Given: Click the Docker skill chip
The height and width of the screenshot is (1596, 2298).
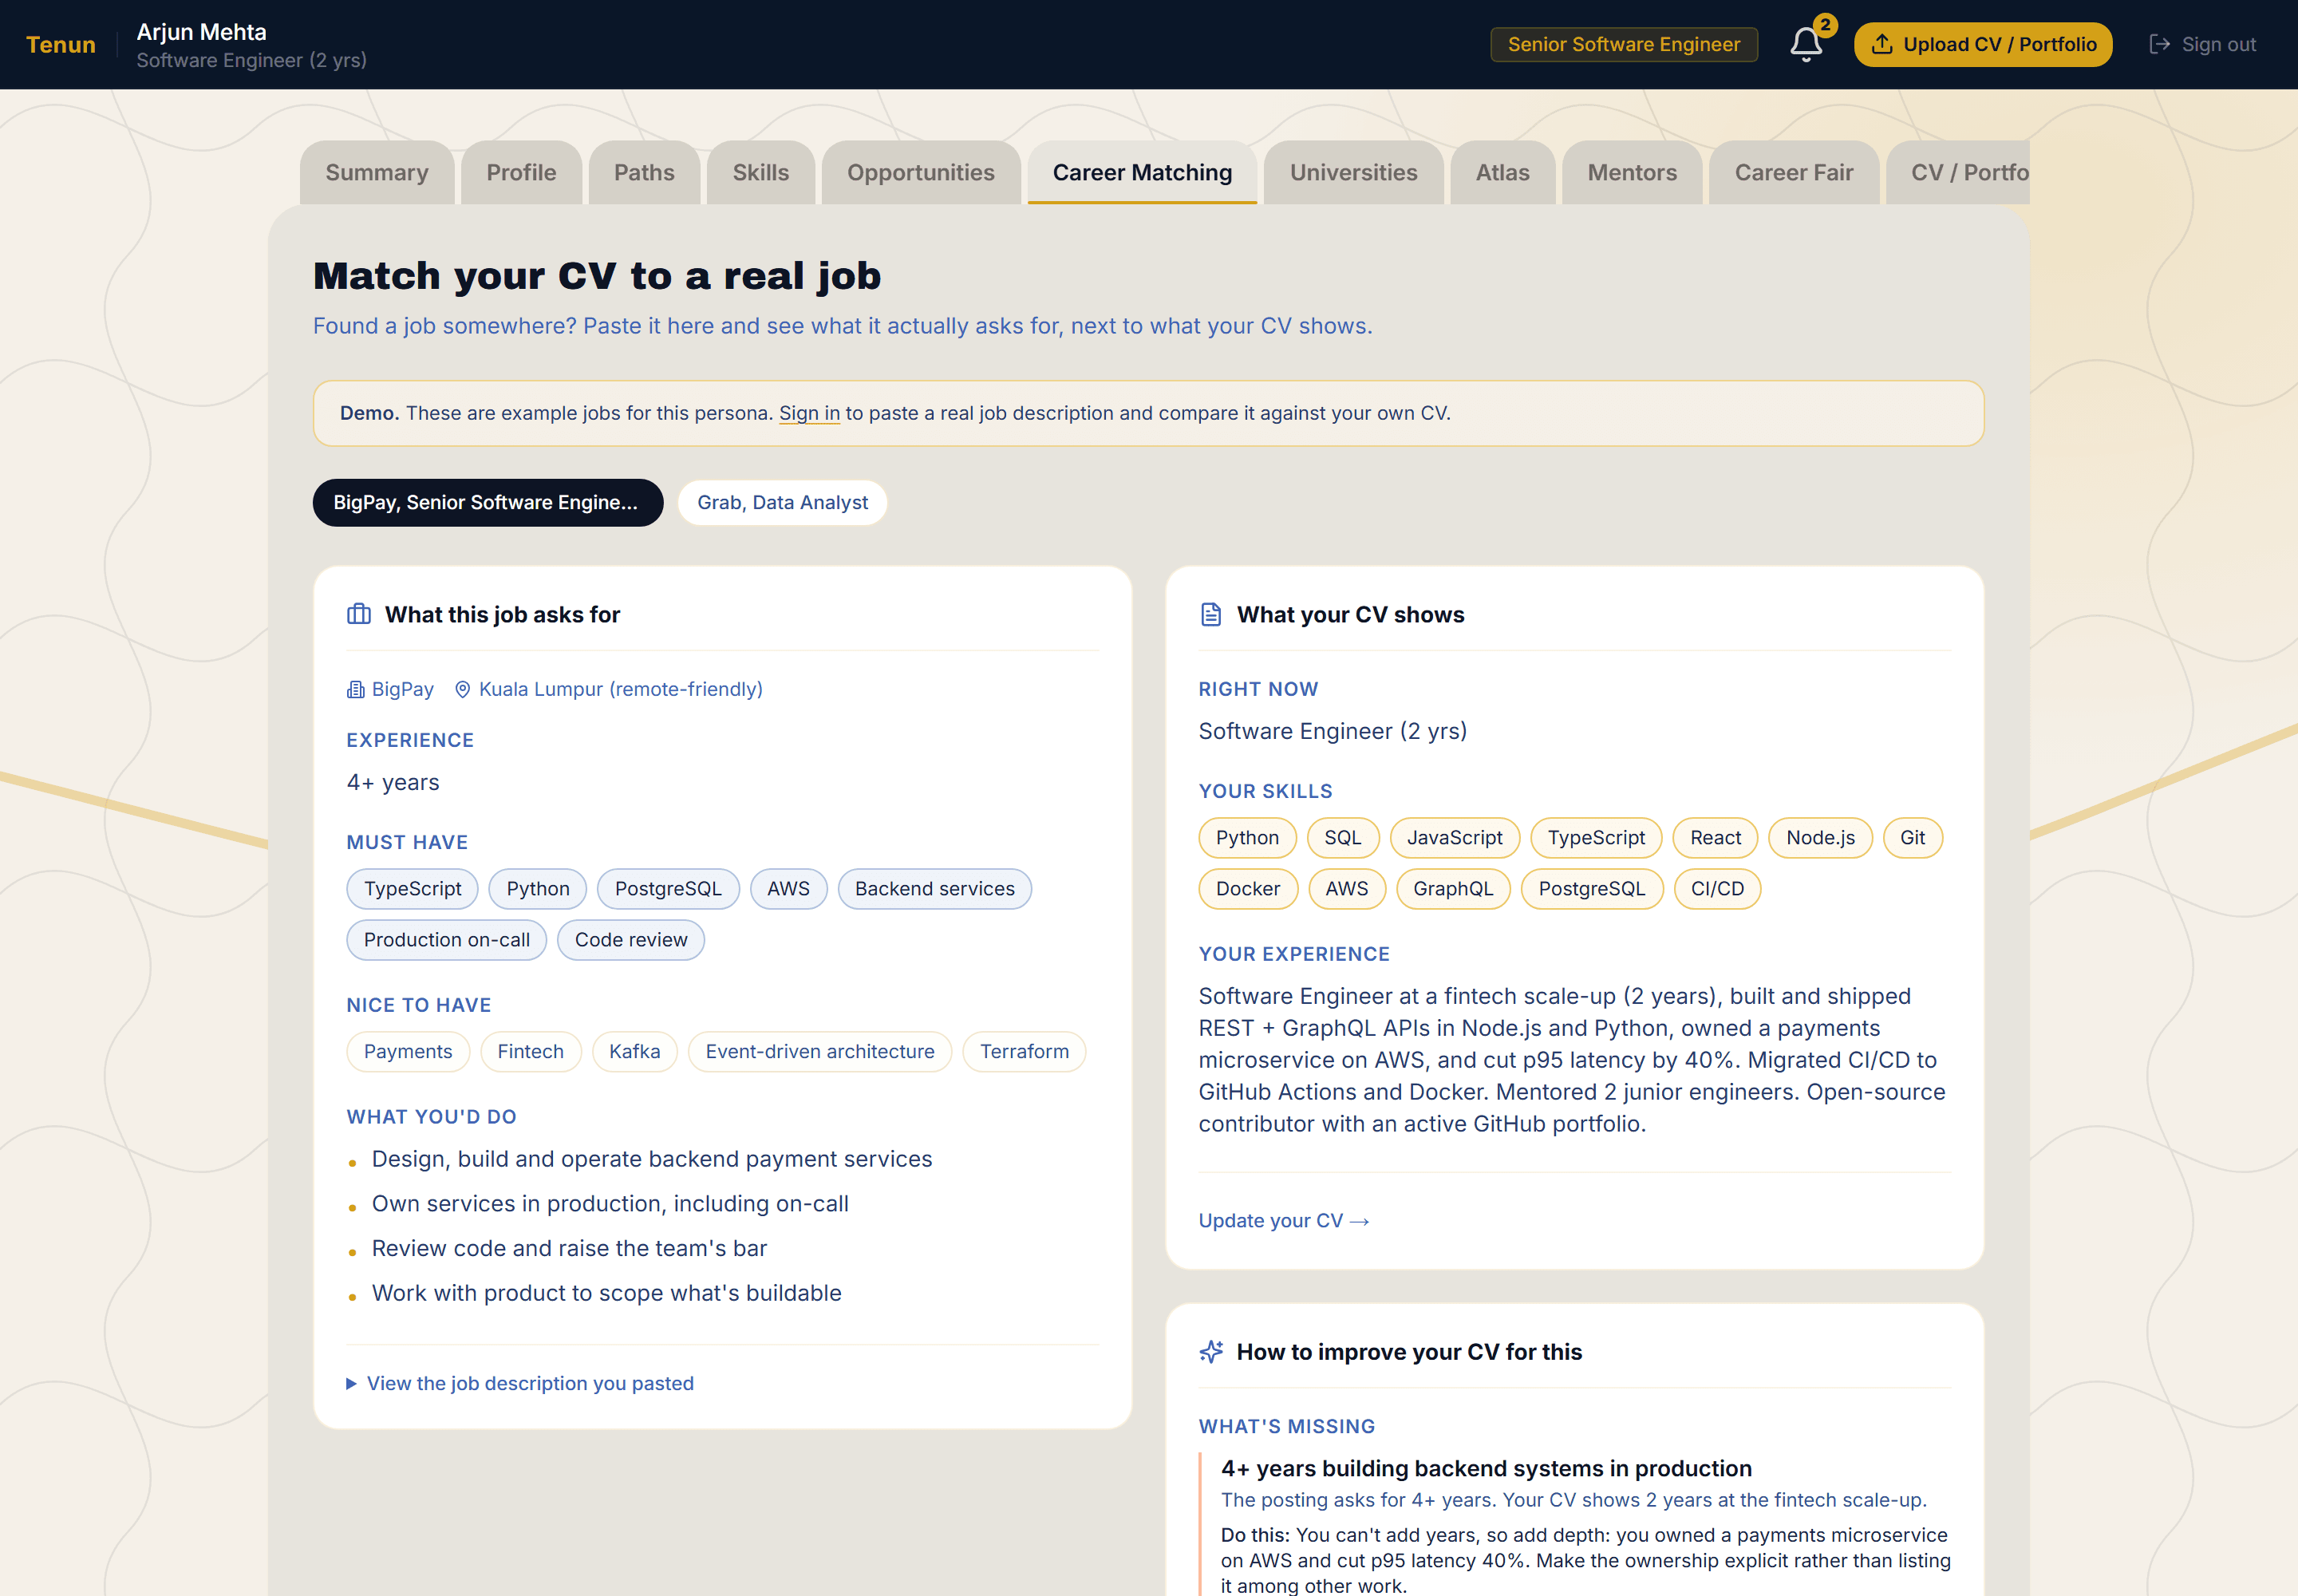Looking at the screenshot, I should tap(1248, 889).
